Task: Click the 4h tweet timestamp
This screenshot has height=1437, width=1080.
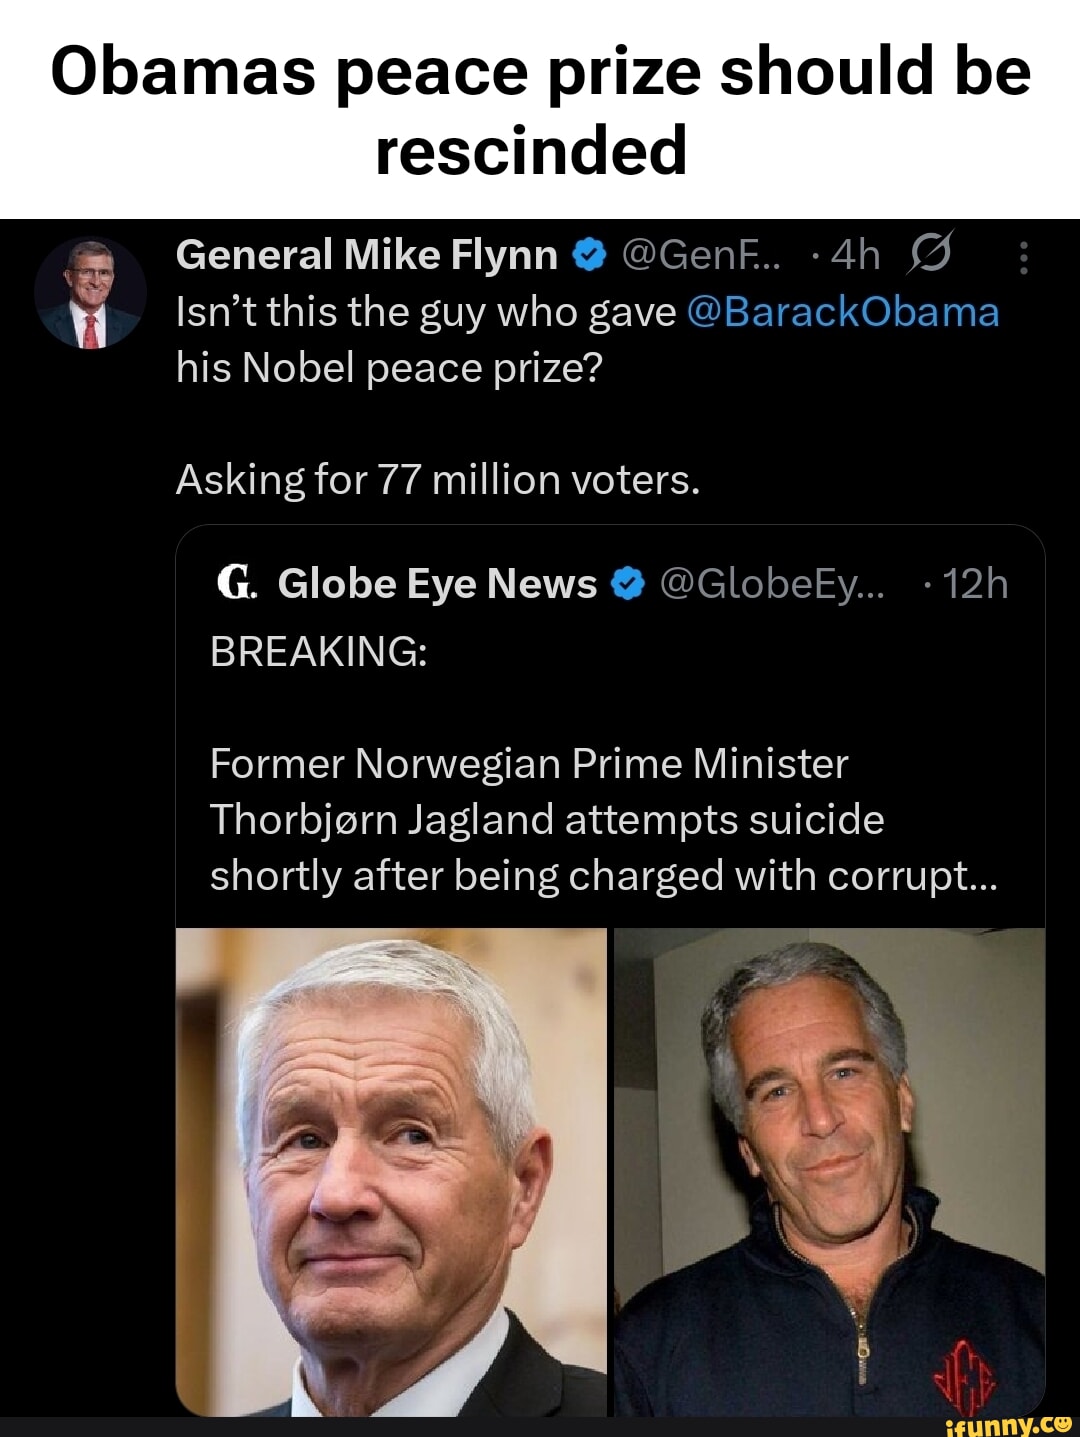Action: [x=855, y=256]
